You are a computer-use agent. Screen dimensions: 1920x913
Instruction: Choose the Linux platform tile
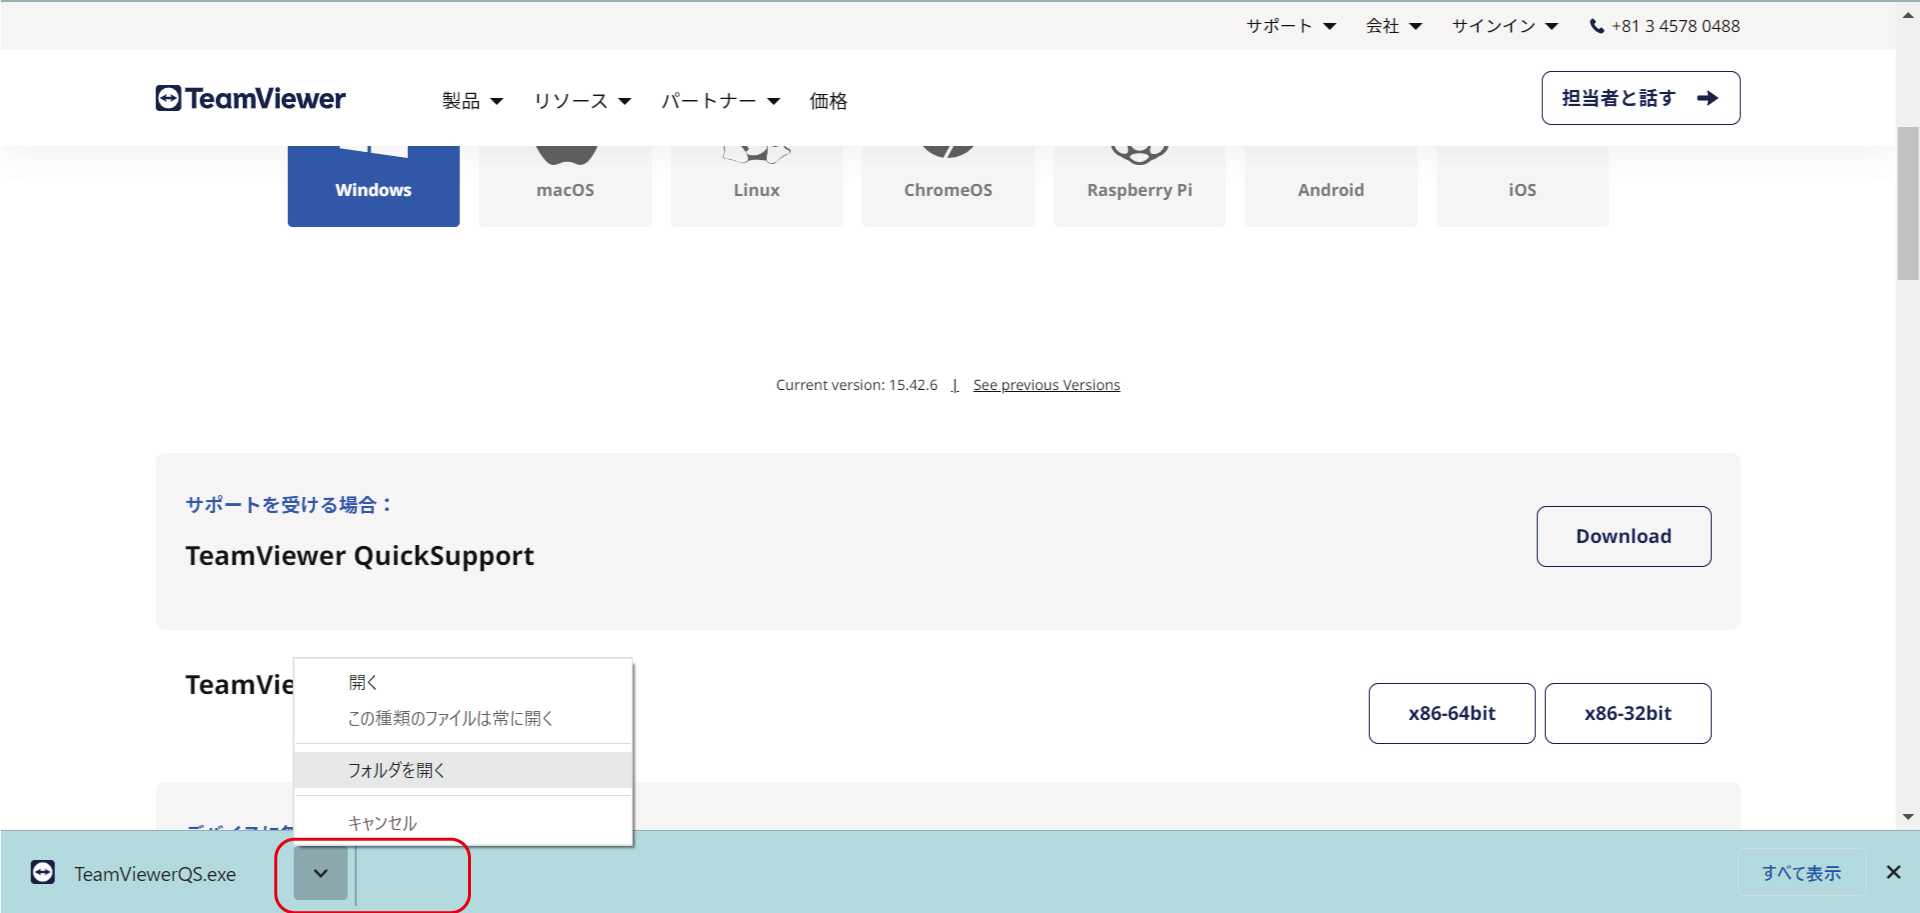click(x=756, y=187)
